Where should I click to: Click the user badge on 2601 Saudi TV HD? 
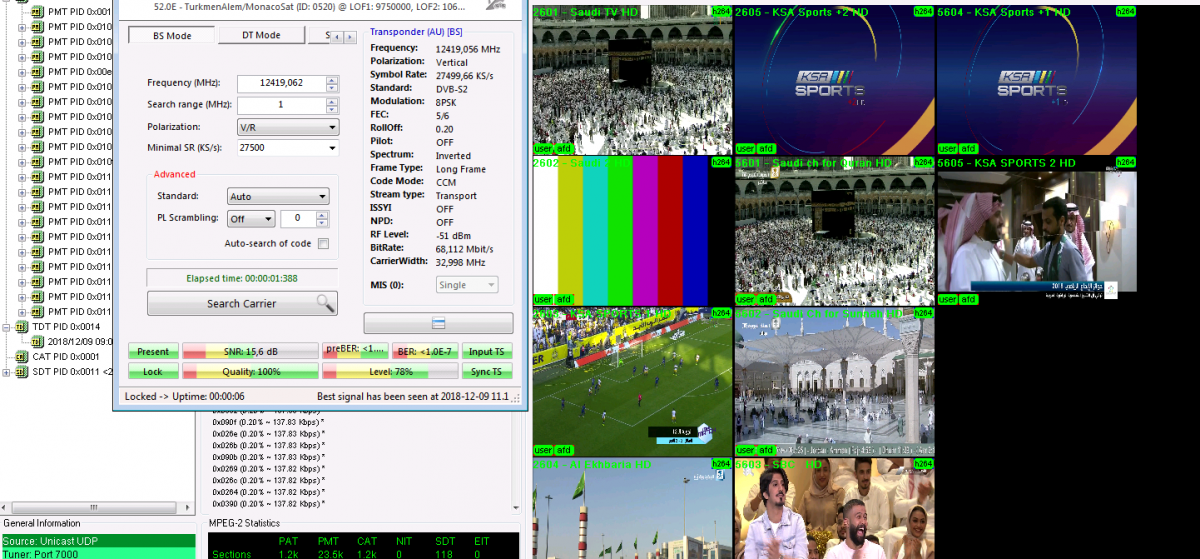pos(543,148)
